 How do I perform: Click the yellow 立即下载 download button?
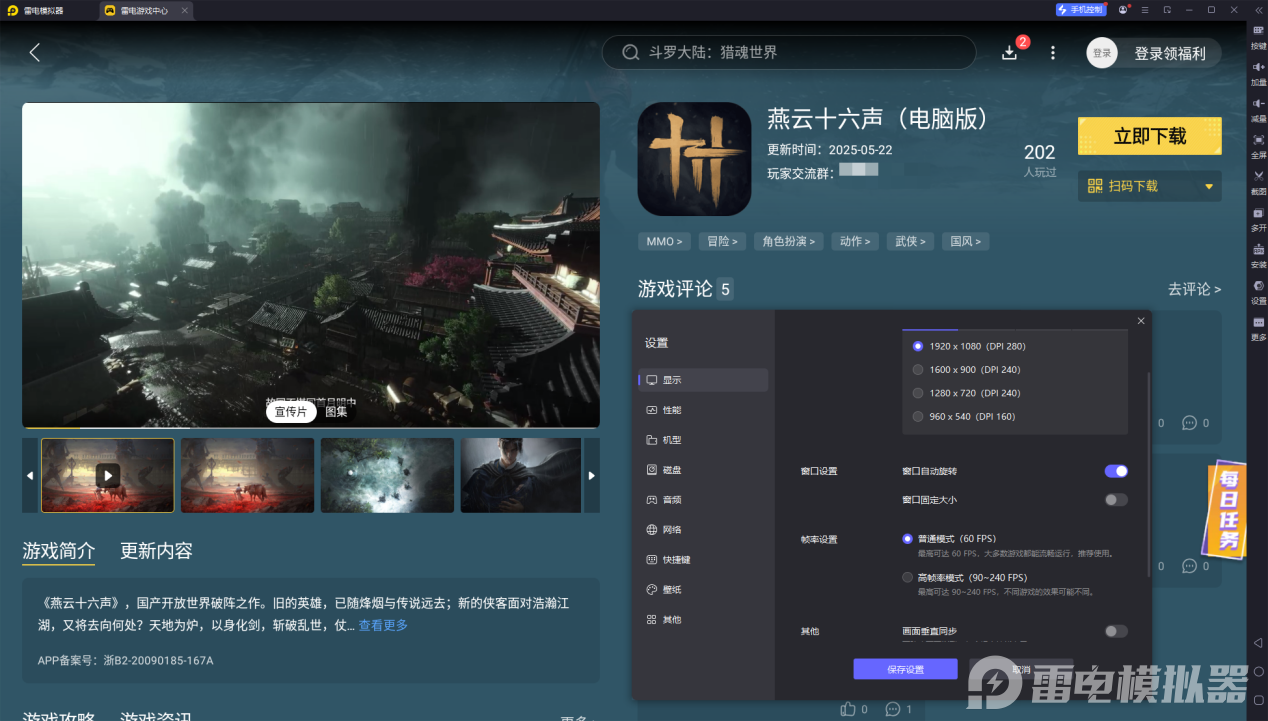(x=1149, y=136)
